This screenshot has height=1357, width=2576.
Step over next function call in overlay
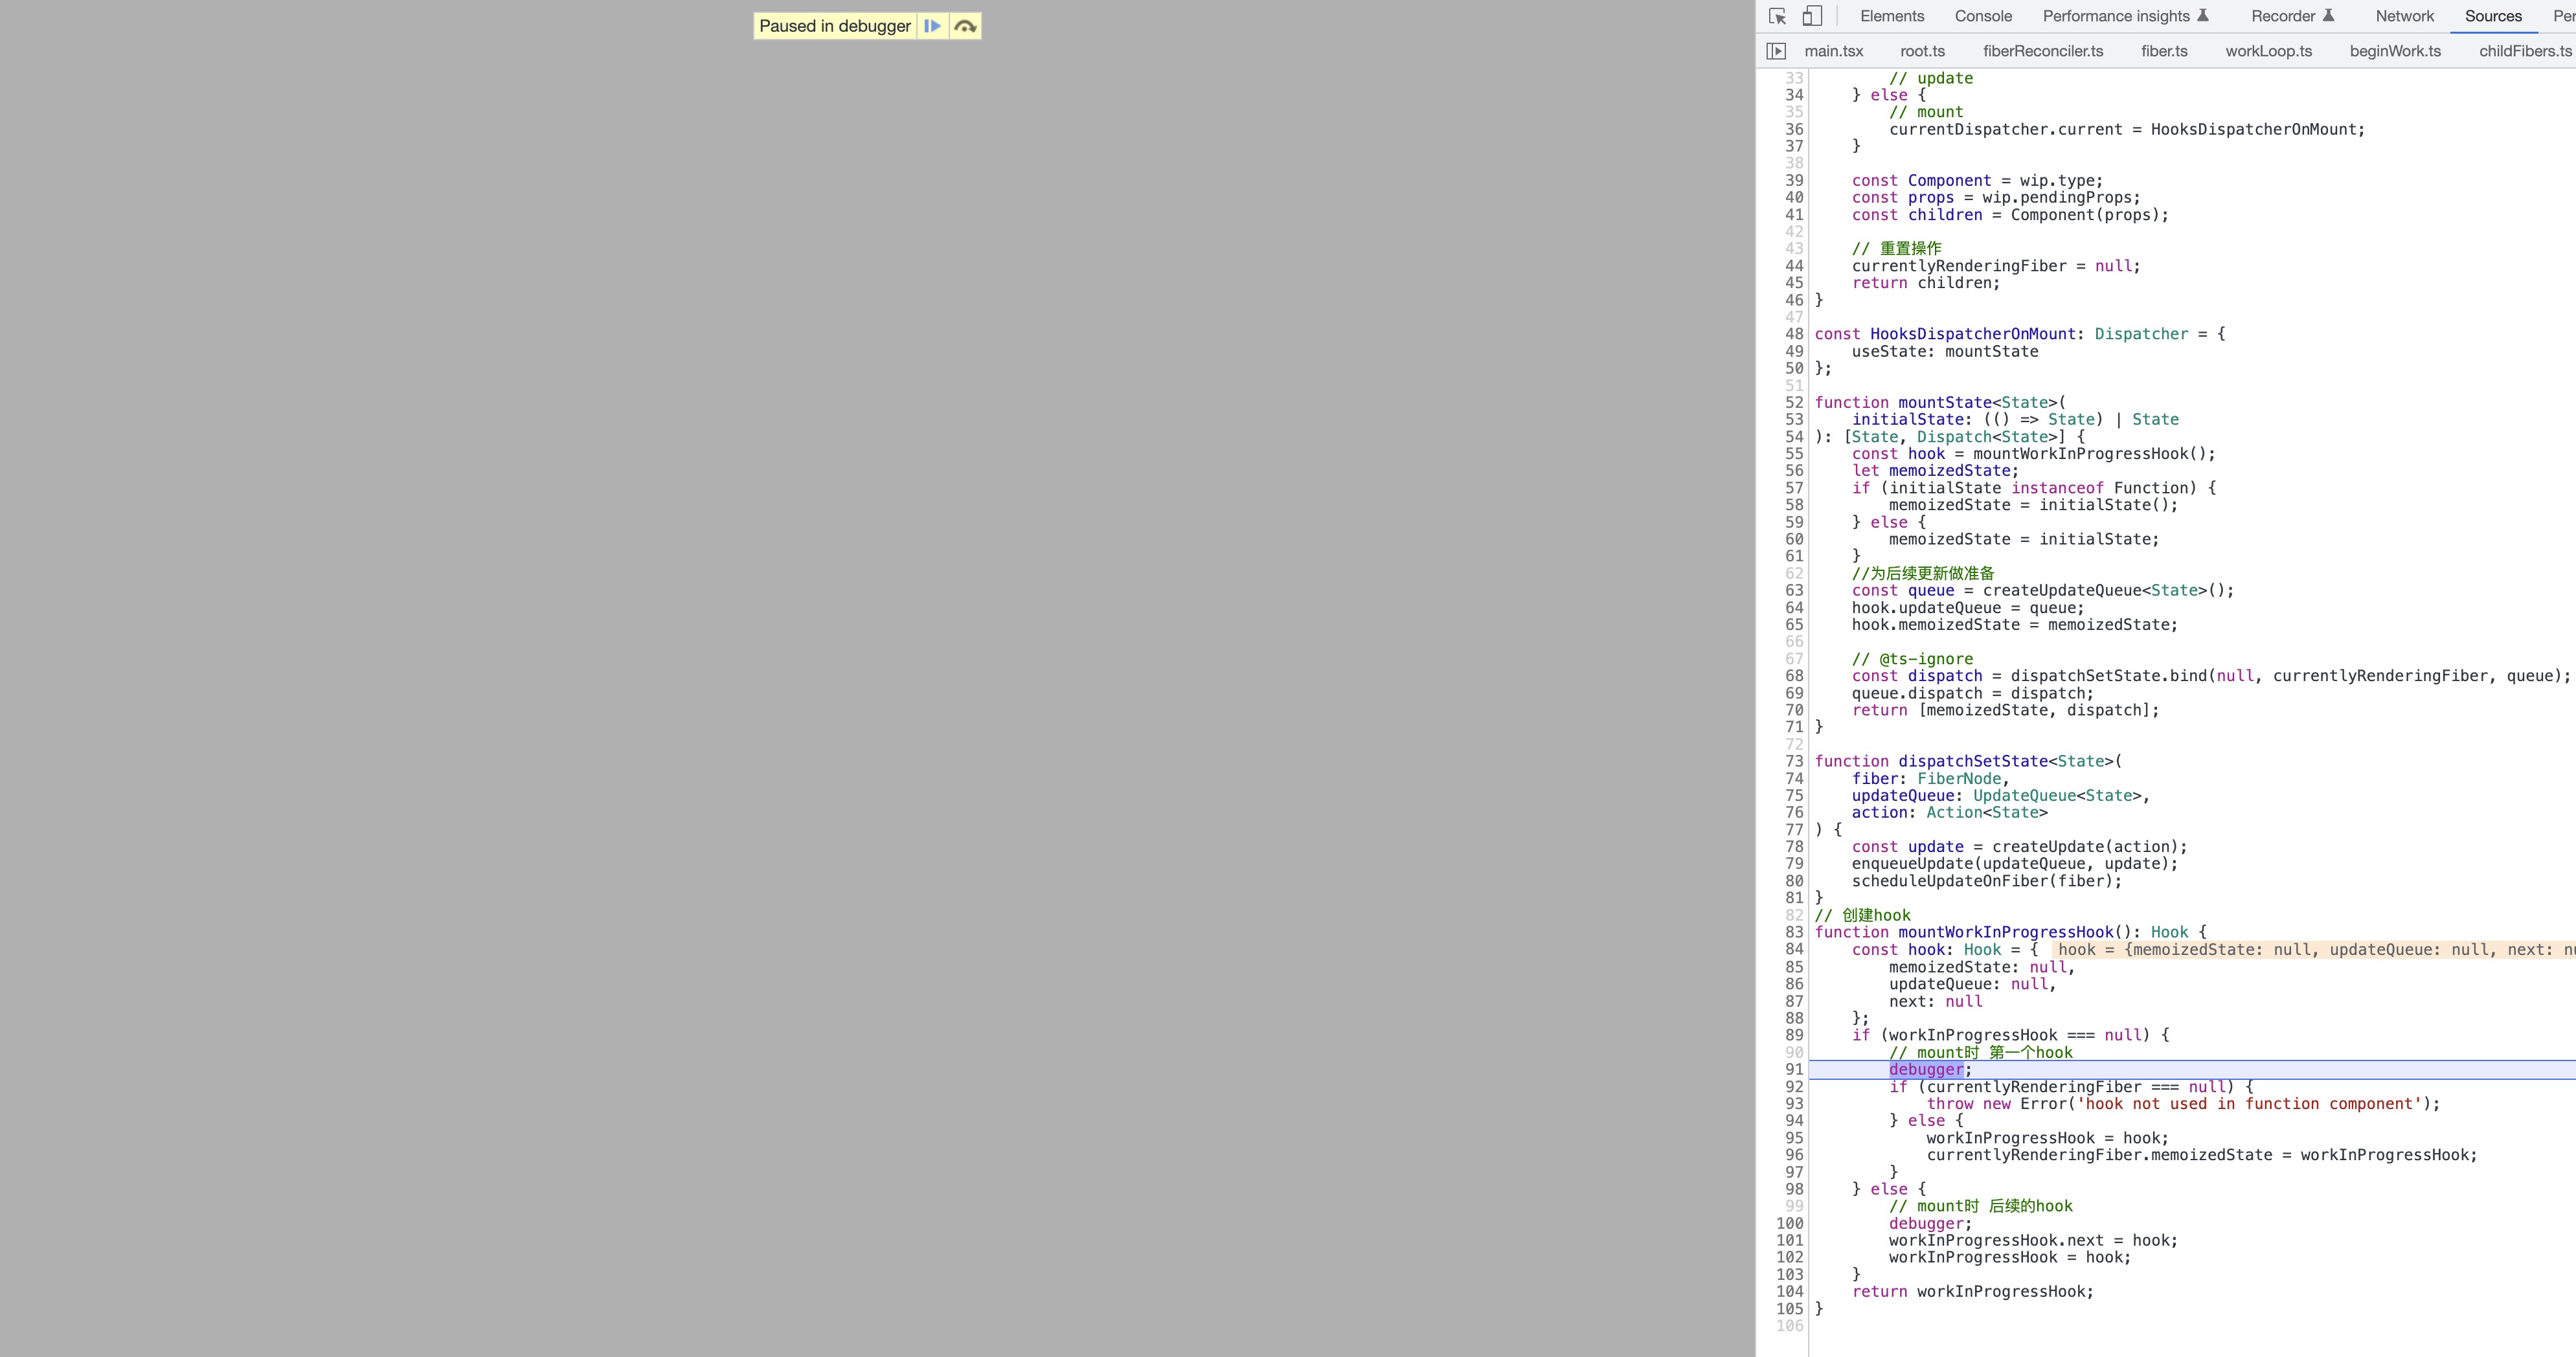(965, 26)
